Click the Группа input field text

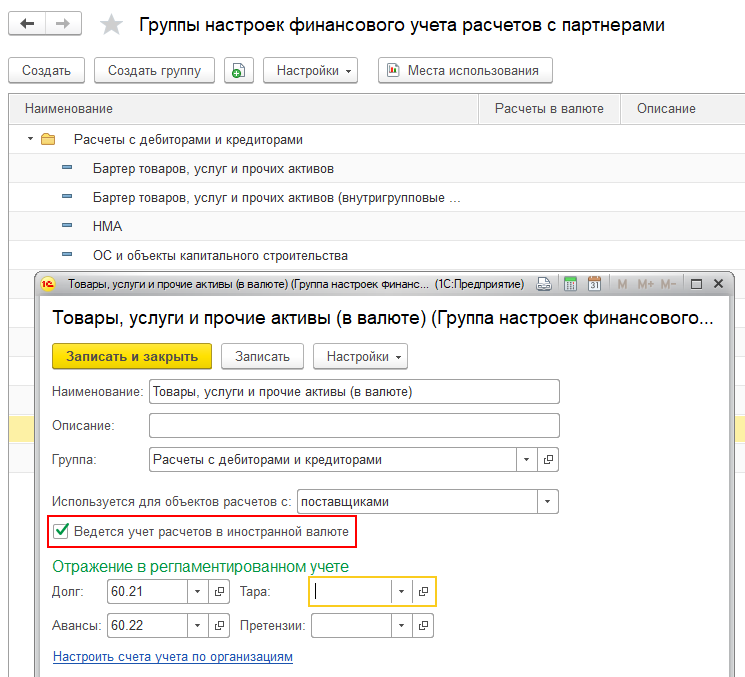pos(333,460)
